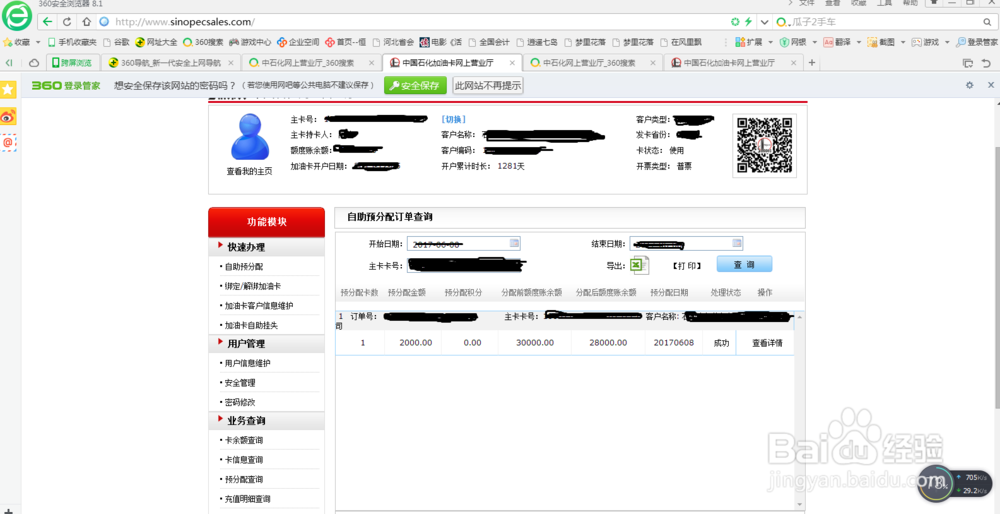Open the tab list window icon
Viewport: 1000px width, 514px height.
click(x=967, y=62)
